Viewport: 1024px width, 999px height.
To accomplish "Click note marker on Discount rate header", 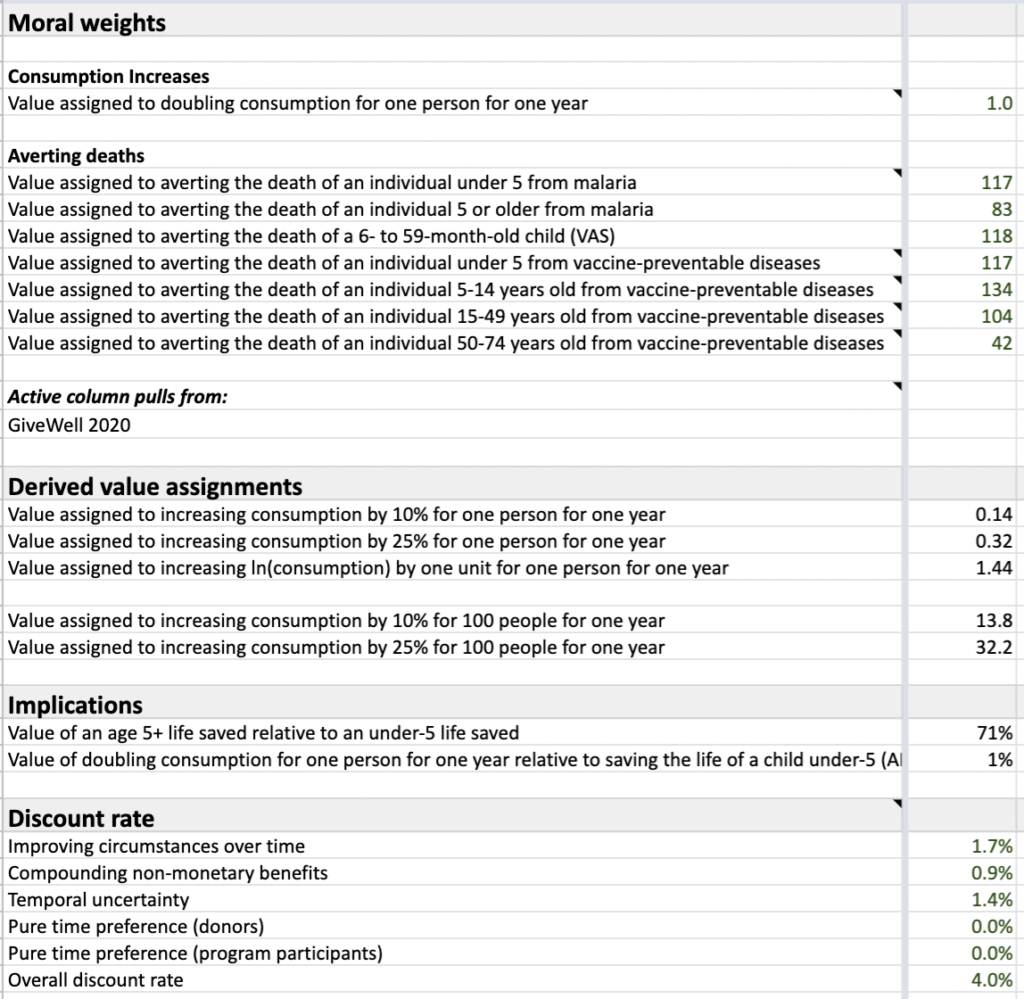I will (897, 803).
